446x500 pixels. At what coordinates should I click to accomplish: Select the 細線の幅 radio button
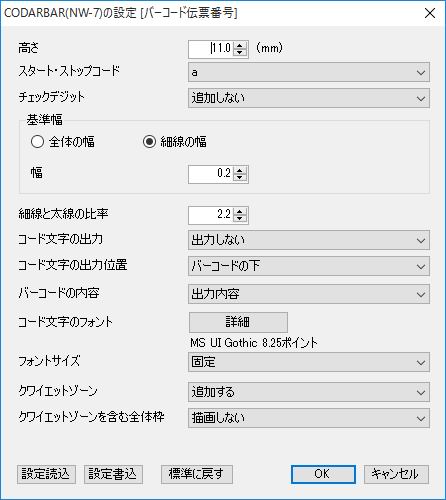coord(149,142)
